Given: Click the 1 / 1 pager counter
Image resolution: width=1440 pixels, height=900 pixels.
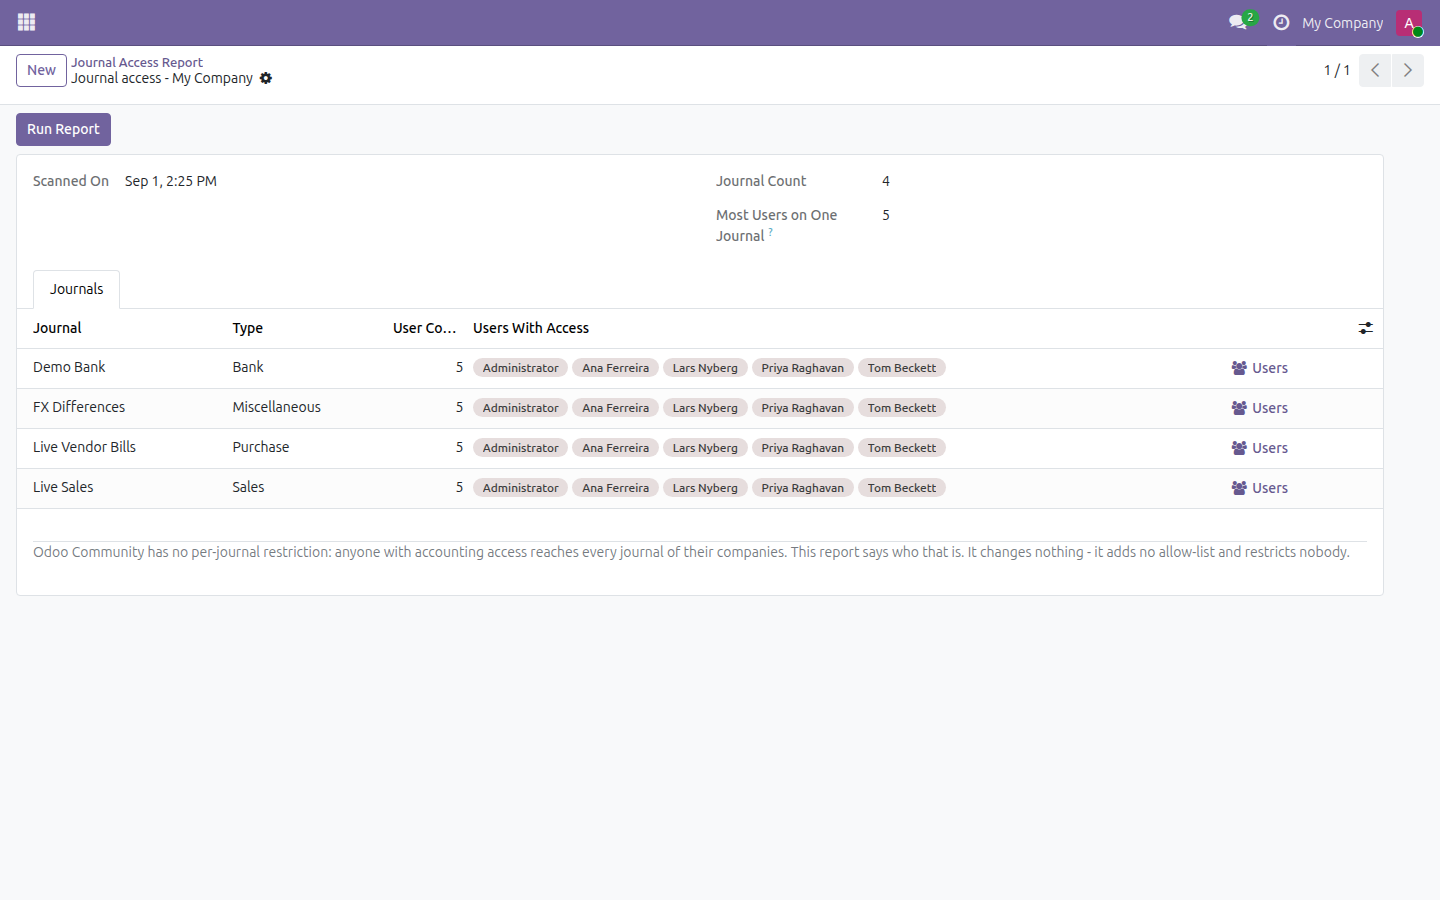Looking at the screenshot, I should click(1337, 70).
